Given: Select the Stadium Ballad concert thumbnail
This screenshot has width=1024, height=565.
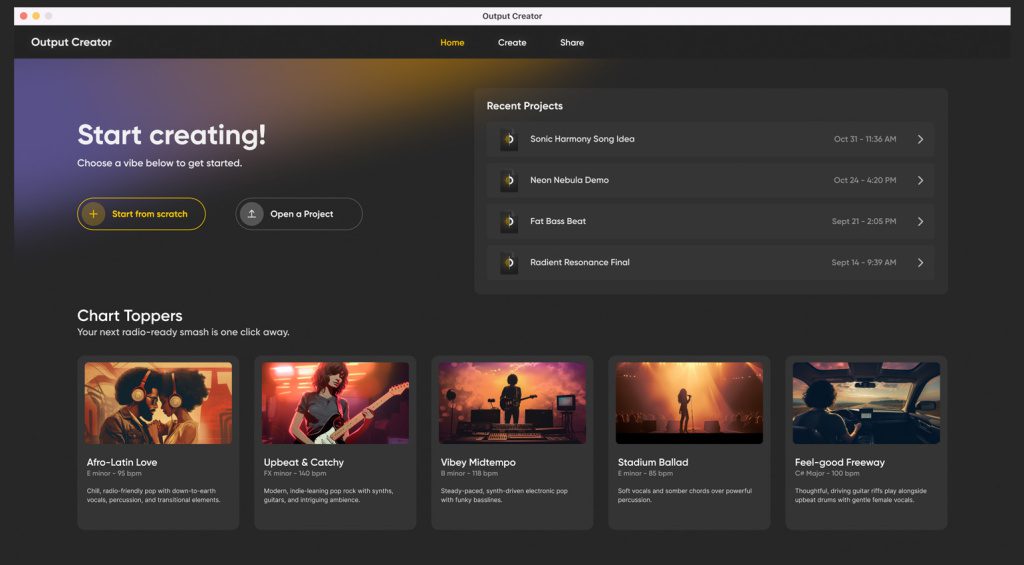Looking at the screenshot, I should (x=689, y=402).
